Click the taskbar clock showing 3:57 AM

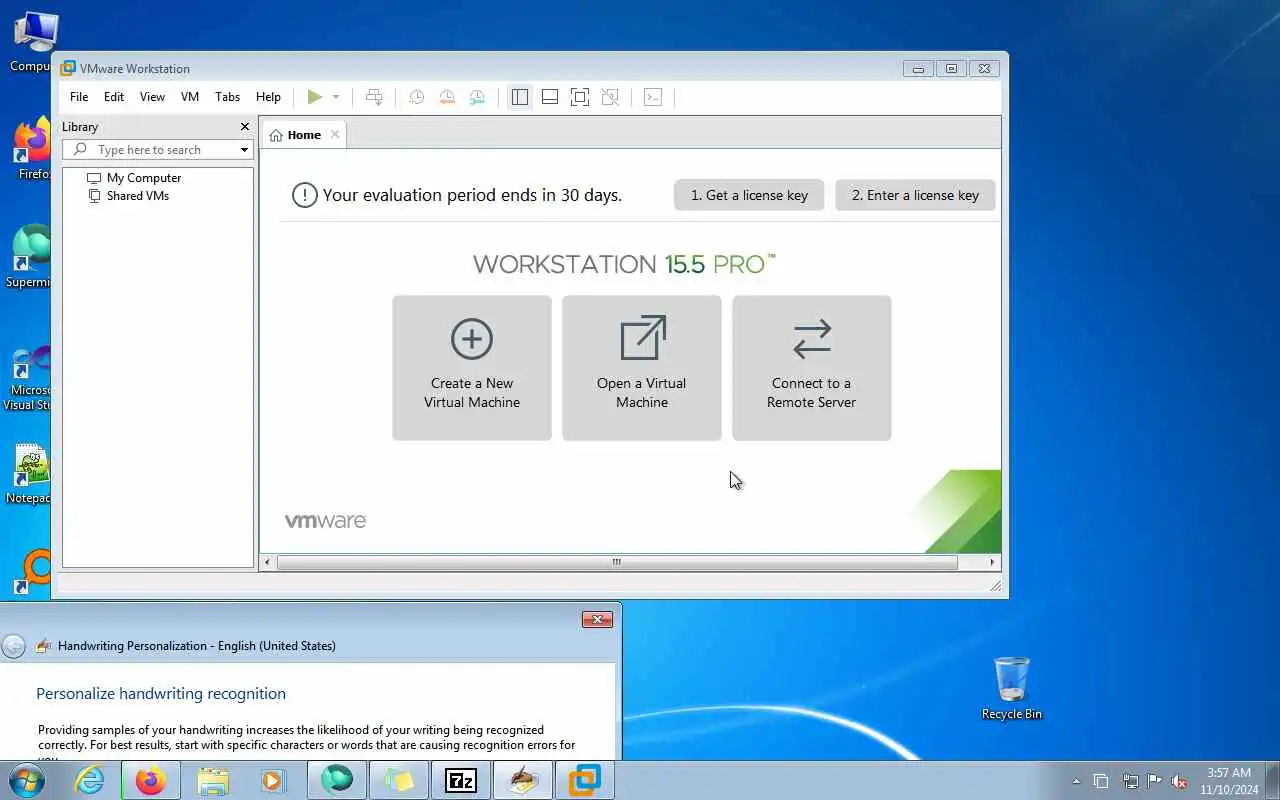1229,781
